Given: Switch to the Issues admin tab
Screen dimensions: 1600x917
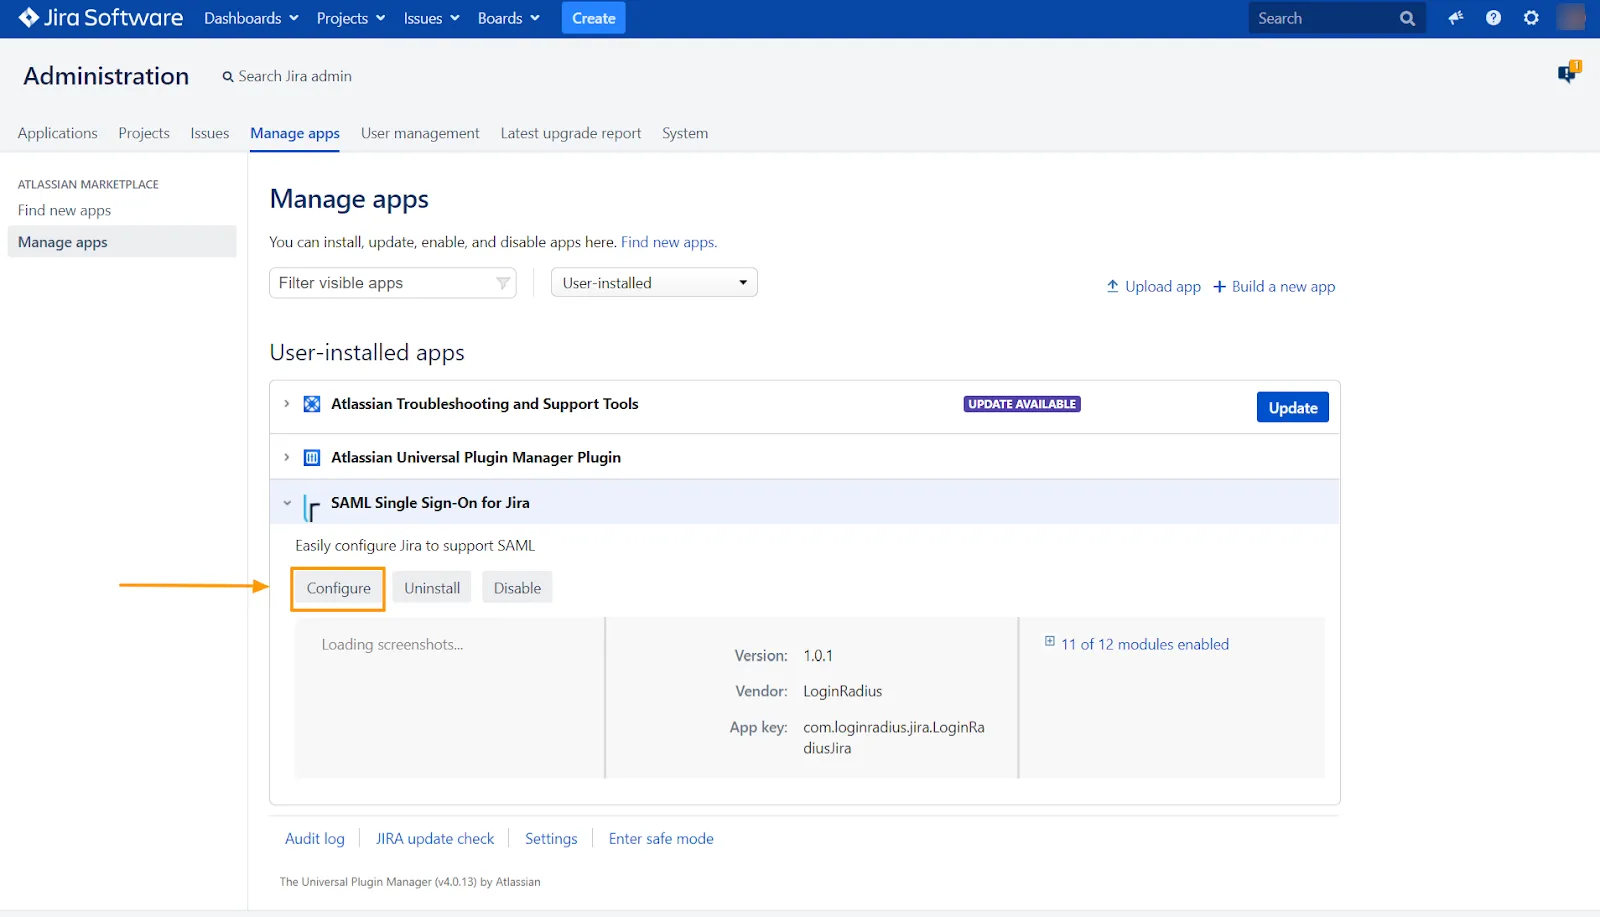Looking at the screenshot, I should [210, 133].
